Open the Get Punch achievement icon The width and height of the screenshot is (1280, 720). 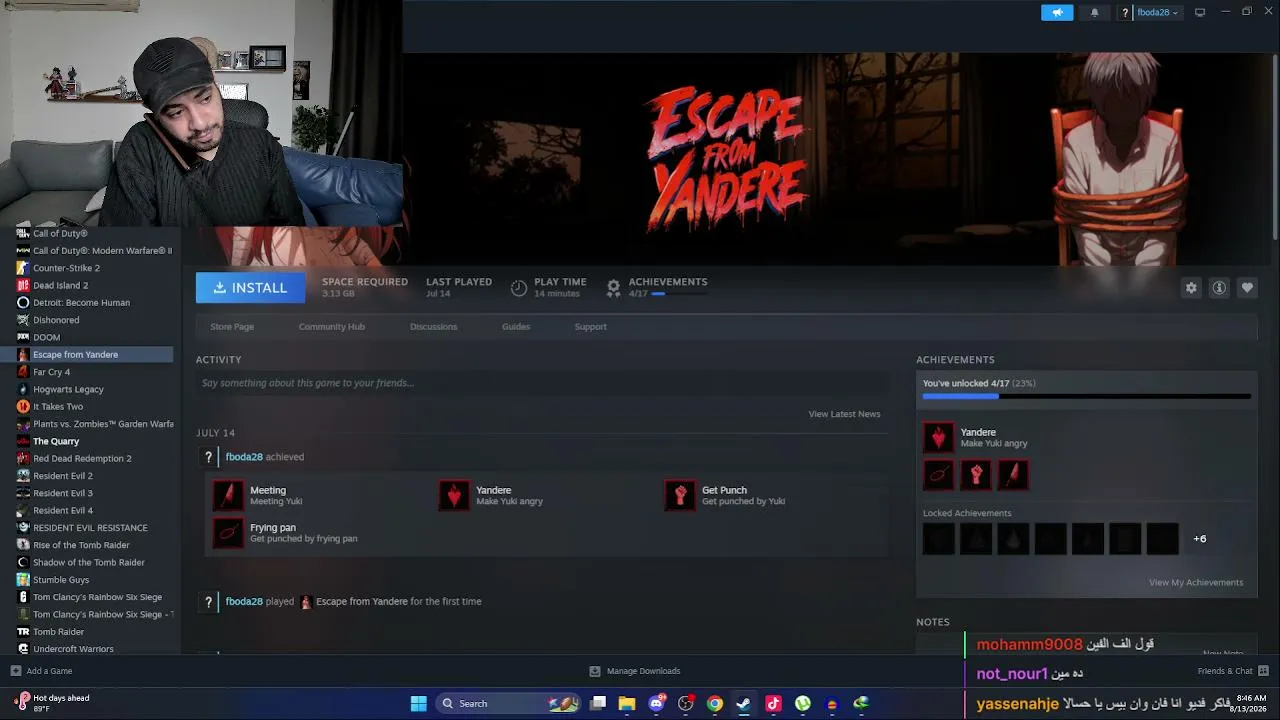tap(680, 495)
